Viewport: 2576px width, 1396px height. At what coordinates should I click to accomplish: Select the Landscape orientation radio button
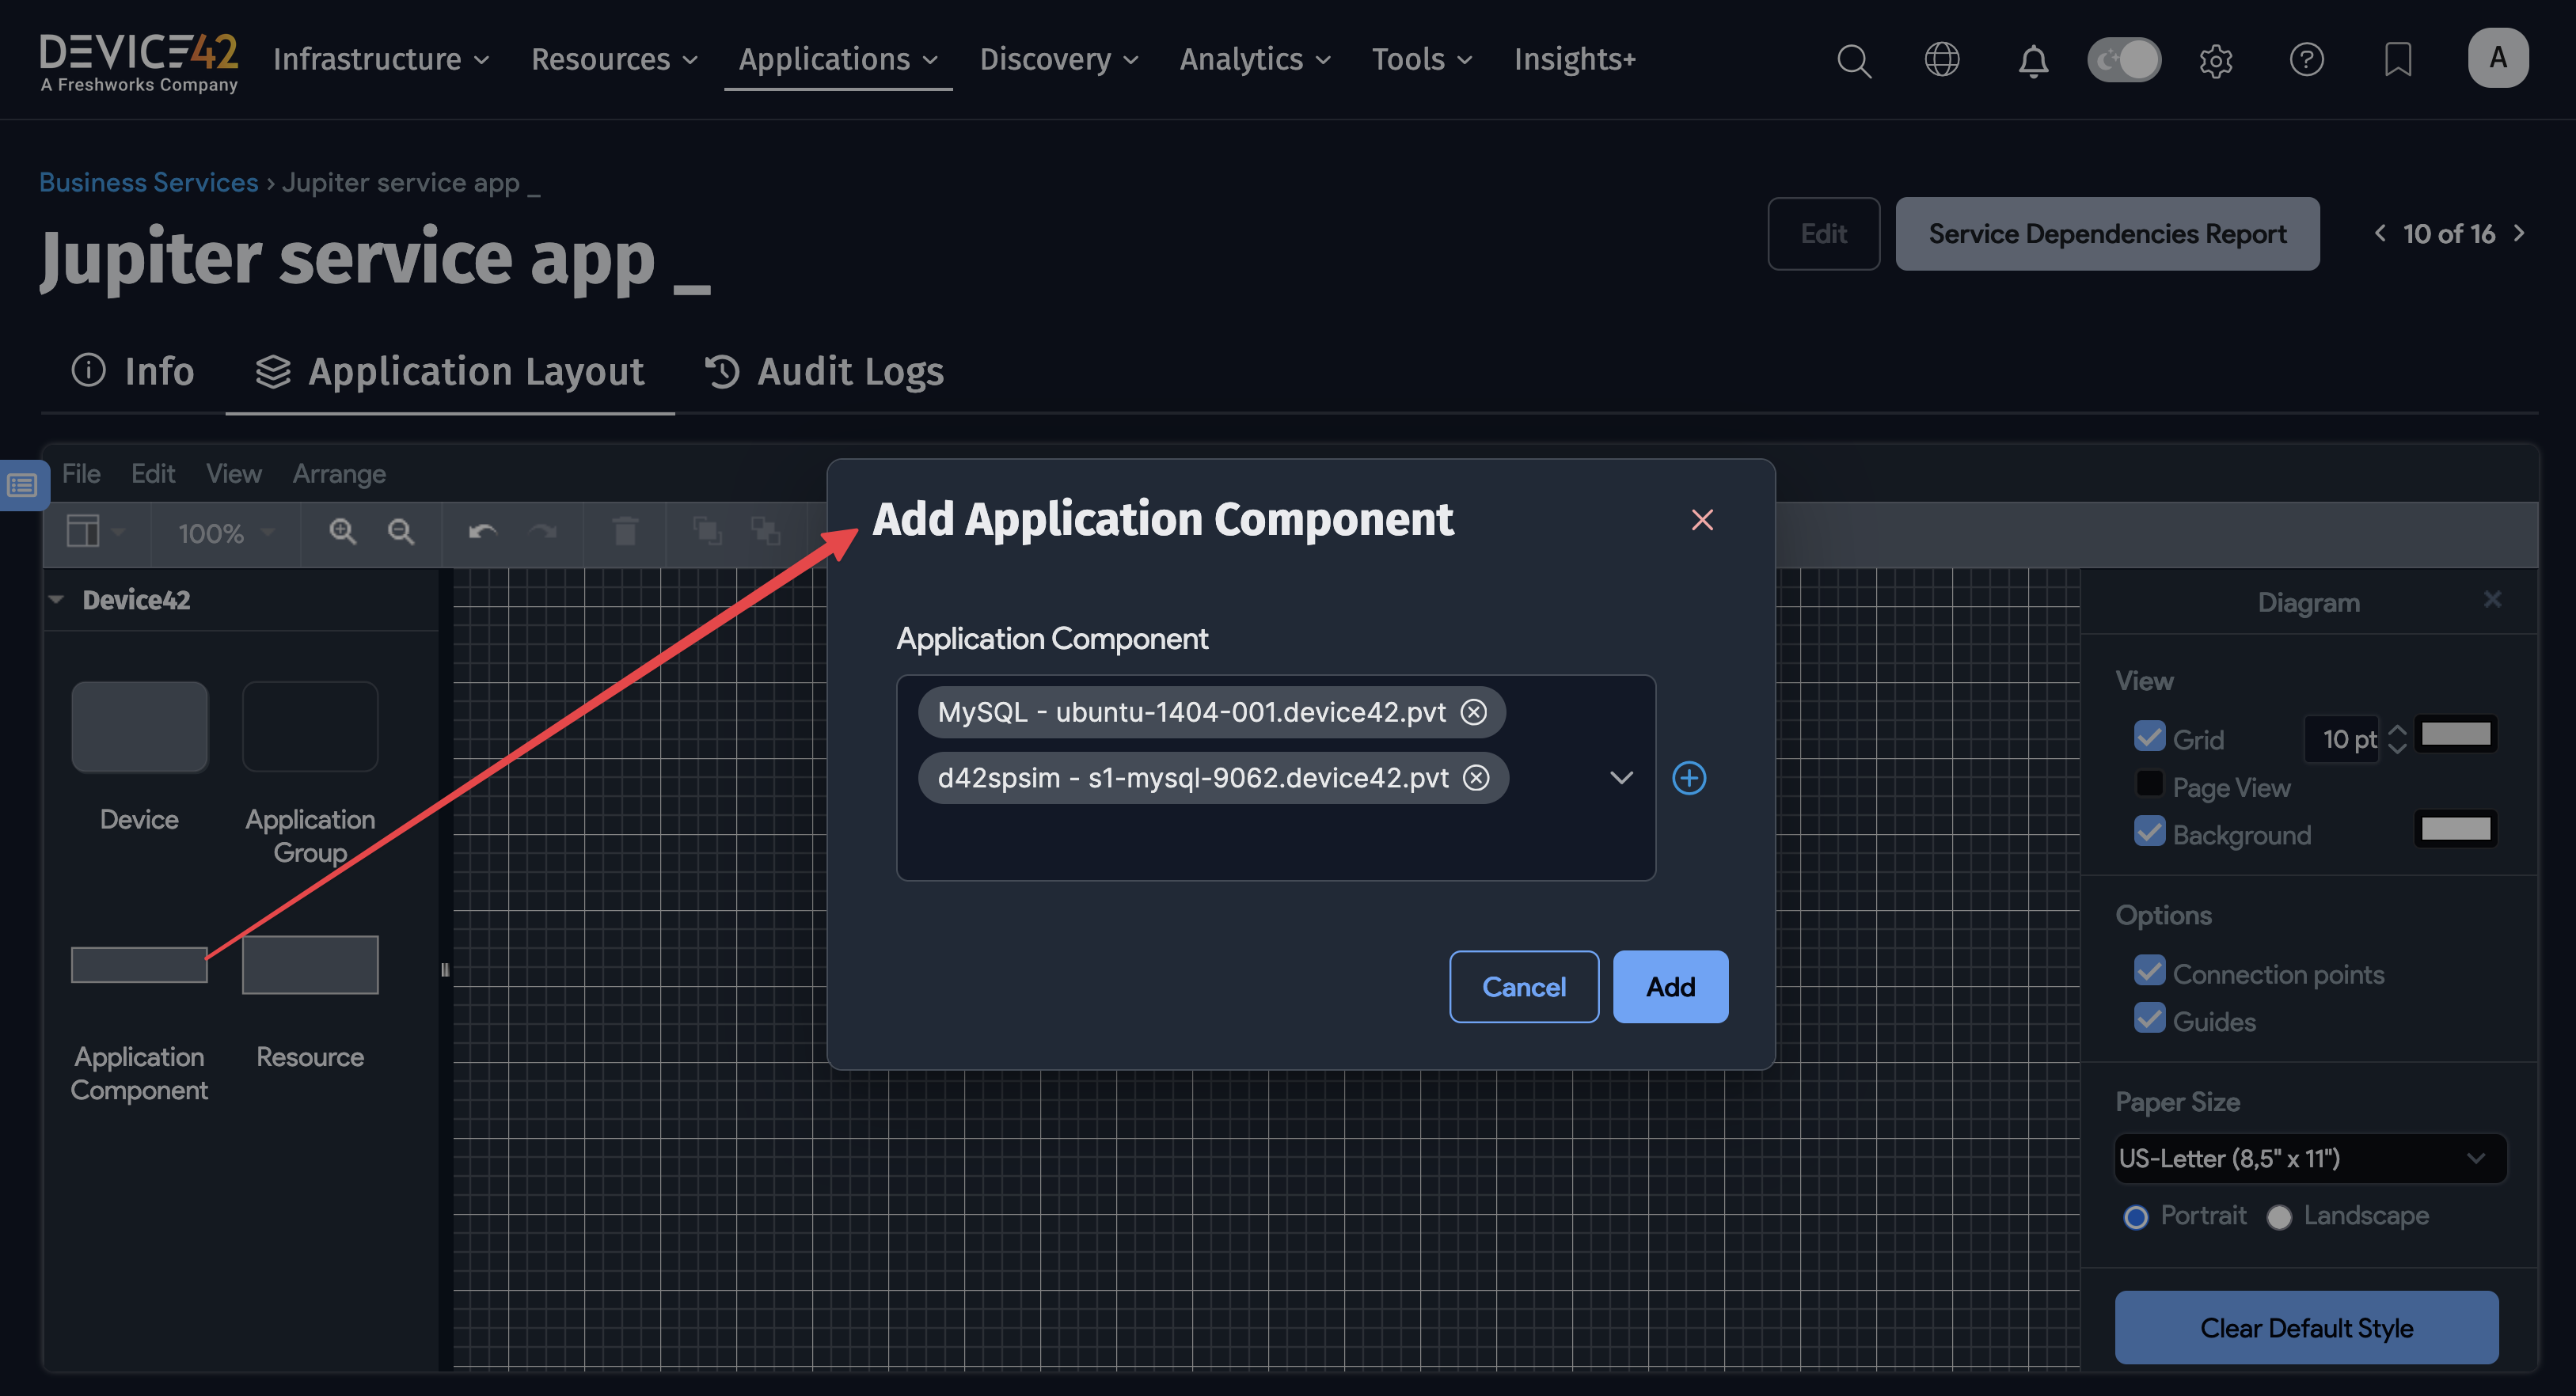click(x=2280, y=1217)
